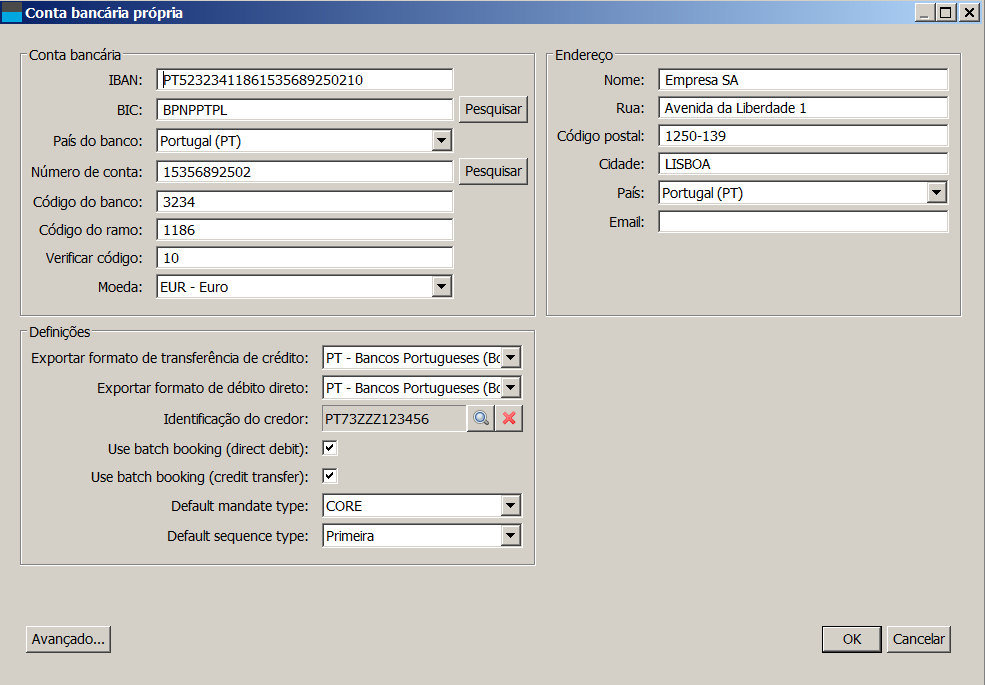Confirm with the OK button

point(851,639)
